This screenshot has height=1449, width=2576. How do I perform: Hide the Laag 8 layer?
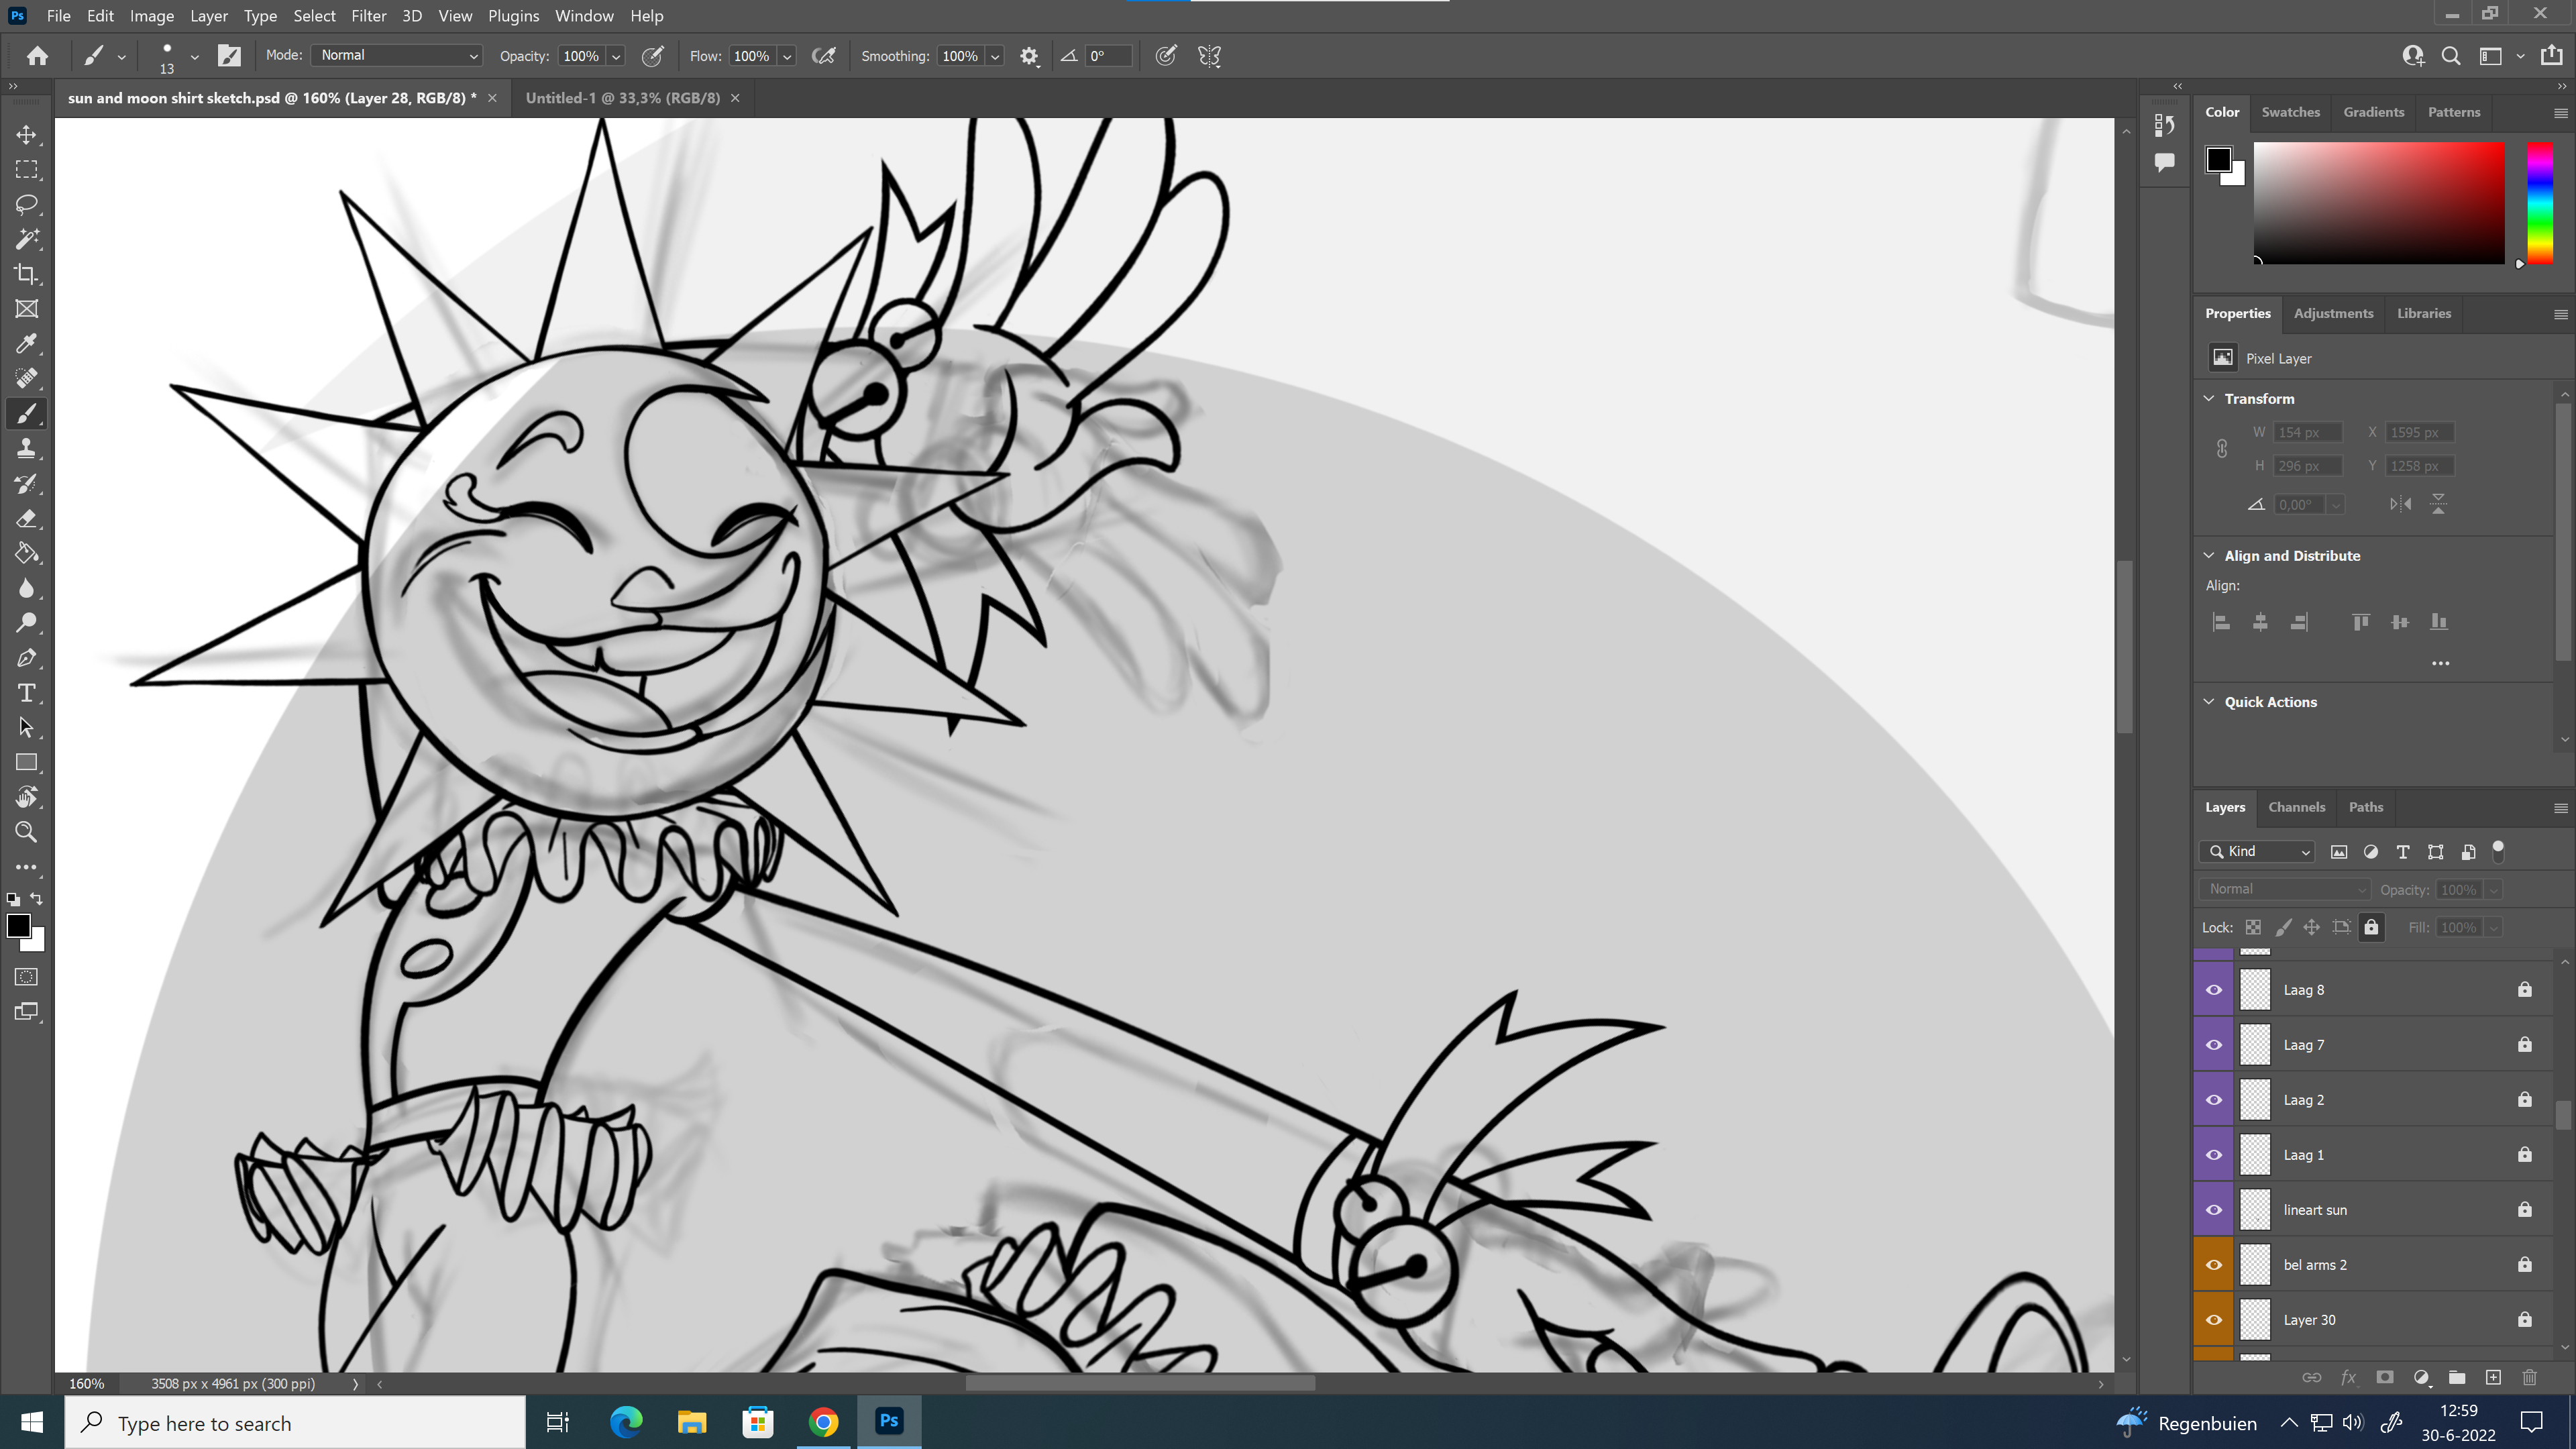2214,990
